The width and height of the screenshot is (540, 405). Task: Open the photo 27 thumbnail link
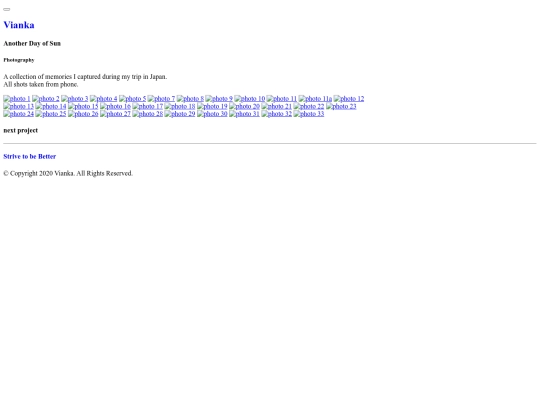[x=115, y=114]
